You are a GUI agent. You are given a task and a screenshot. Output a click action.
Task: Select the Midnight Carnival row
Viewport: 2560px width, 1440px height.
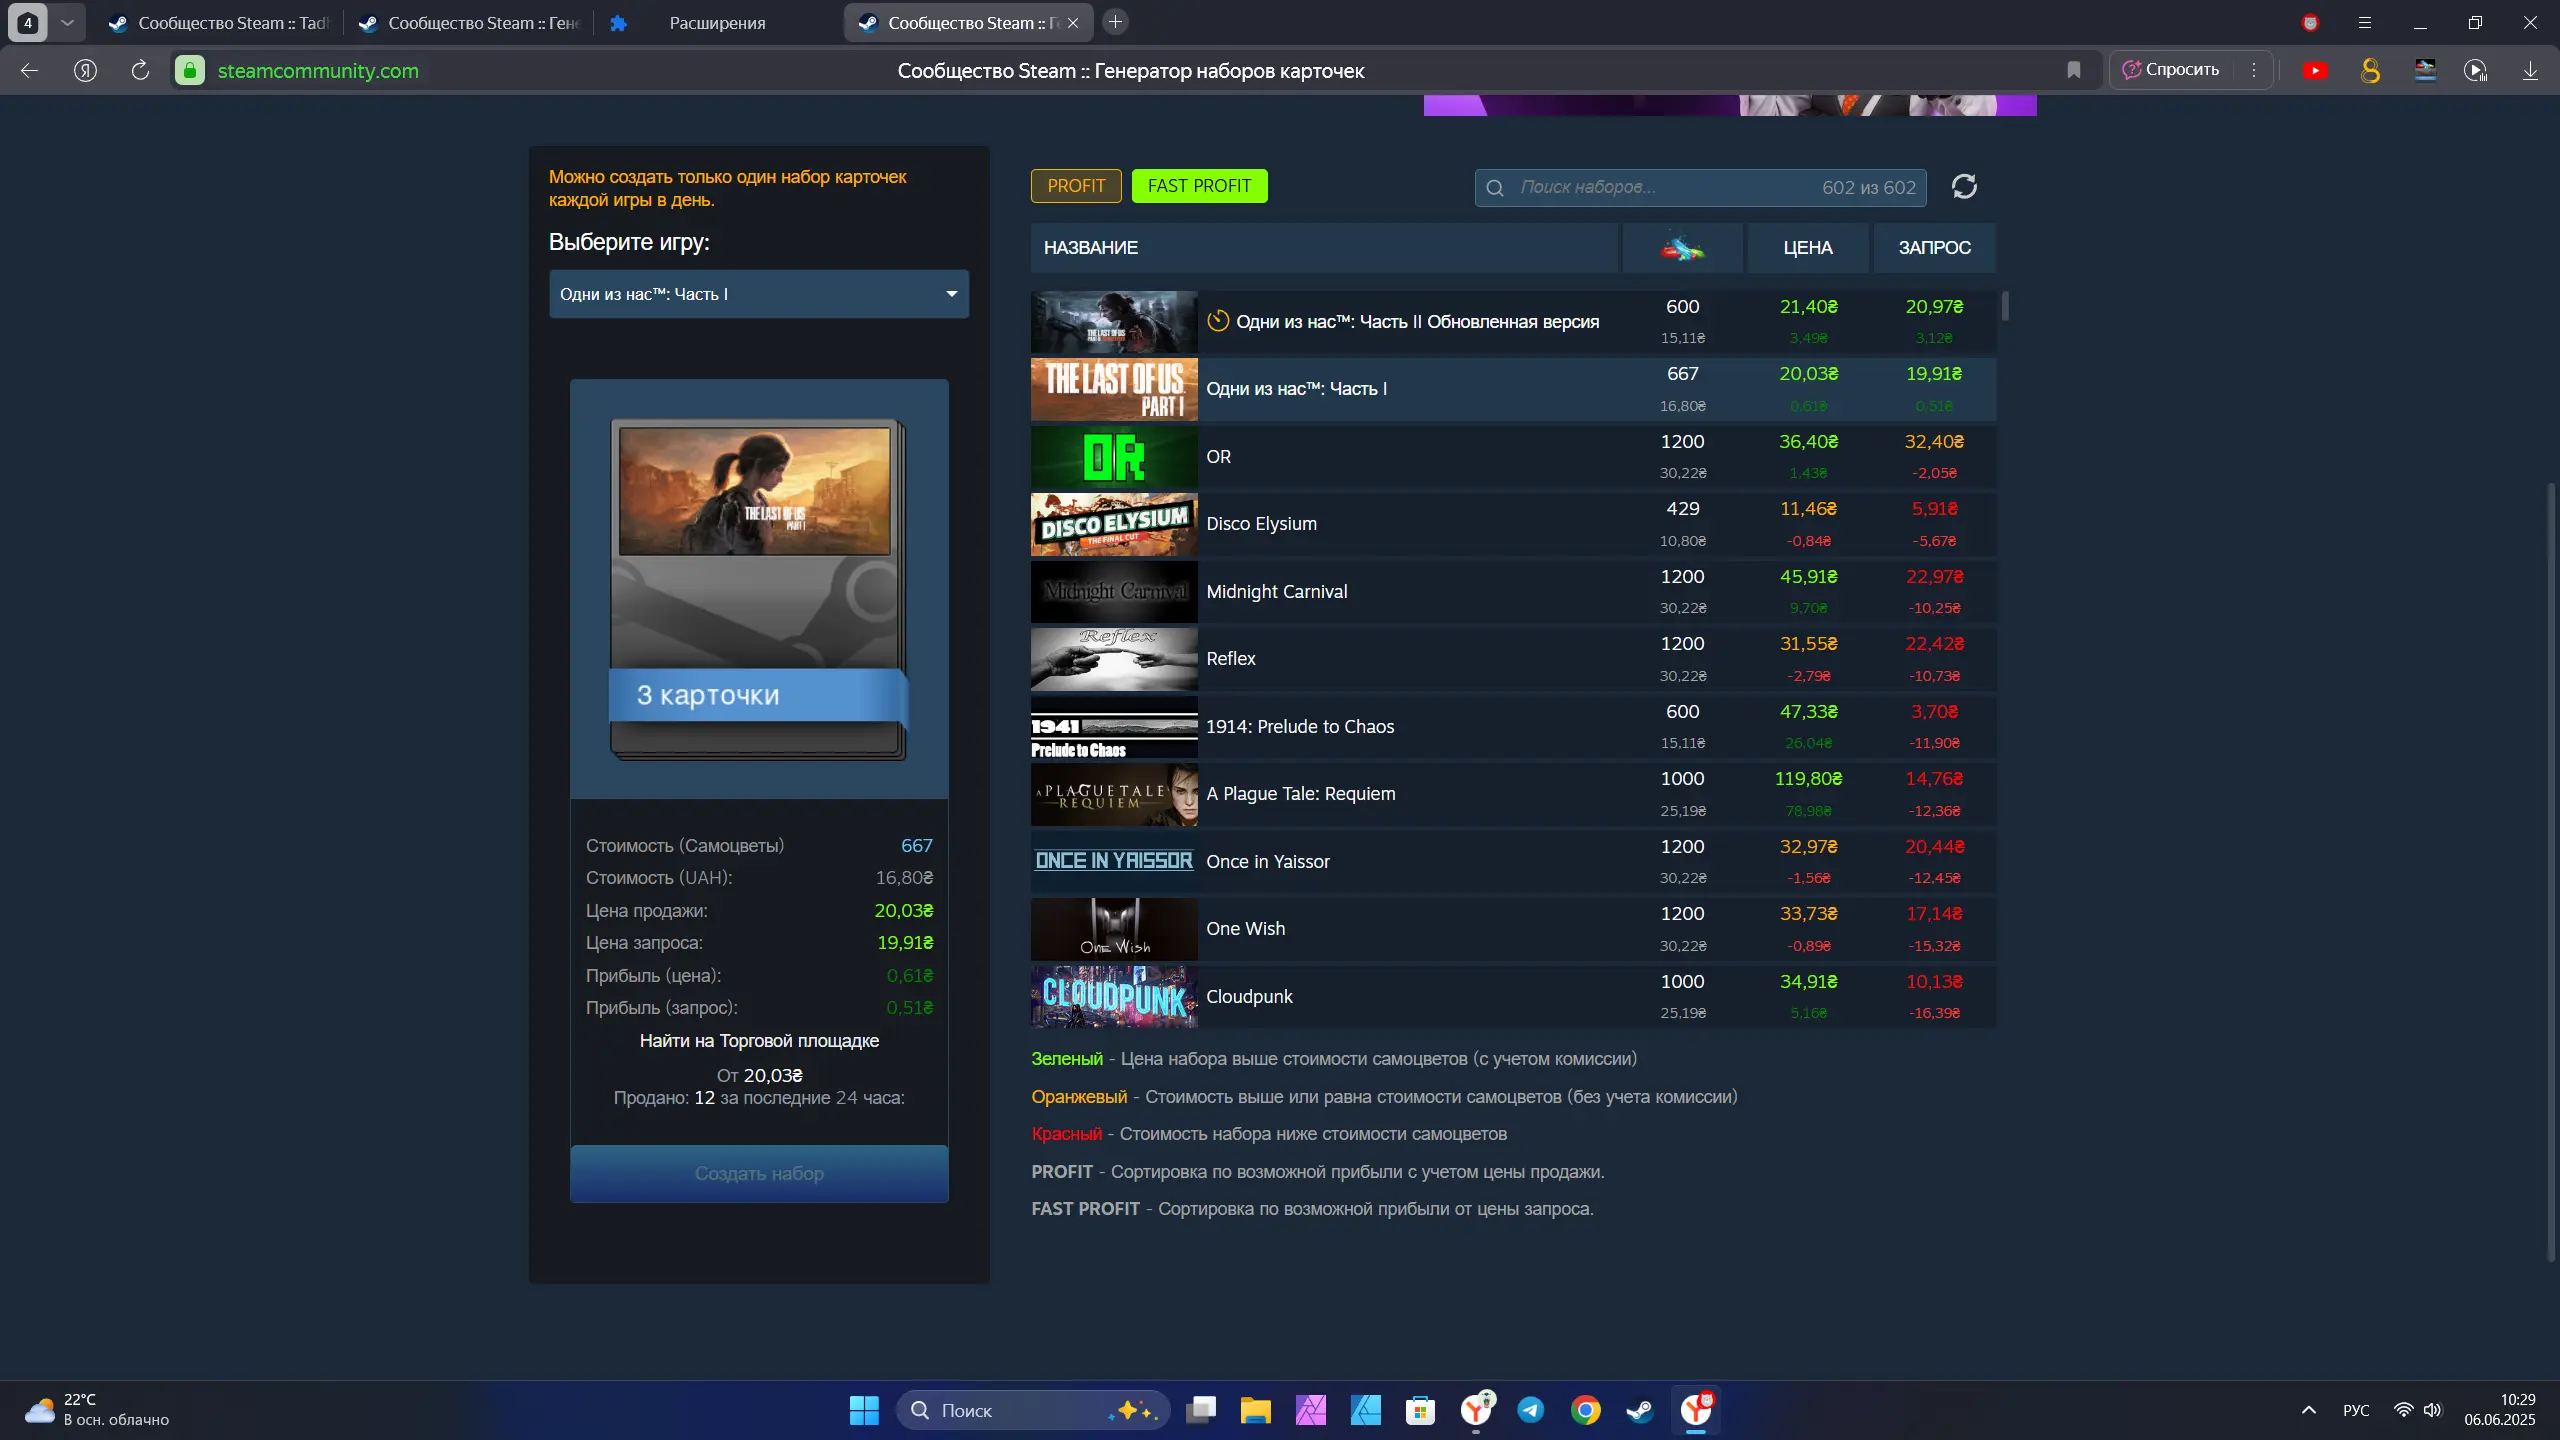(1513, 592)
